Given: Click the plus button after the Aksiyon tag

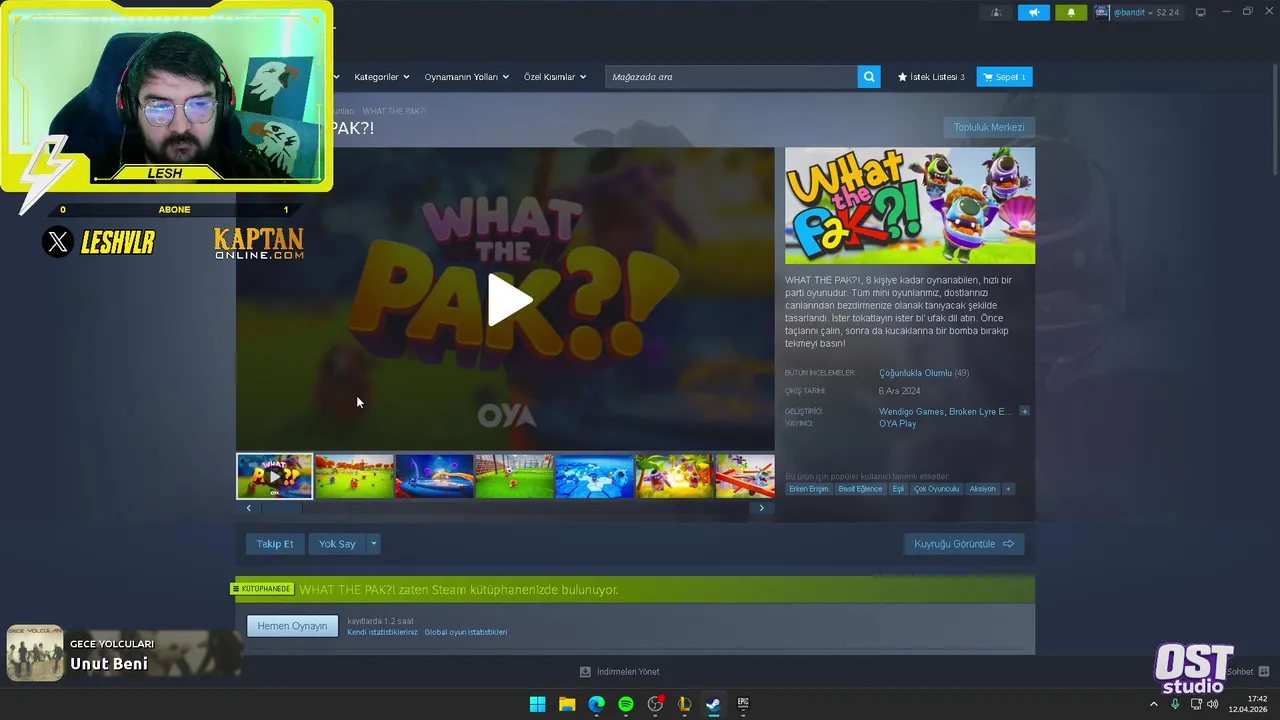Looking at the screenshot, I should pyautogui.click(x=1008, y=489).
